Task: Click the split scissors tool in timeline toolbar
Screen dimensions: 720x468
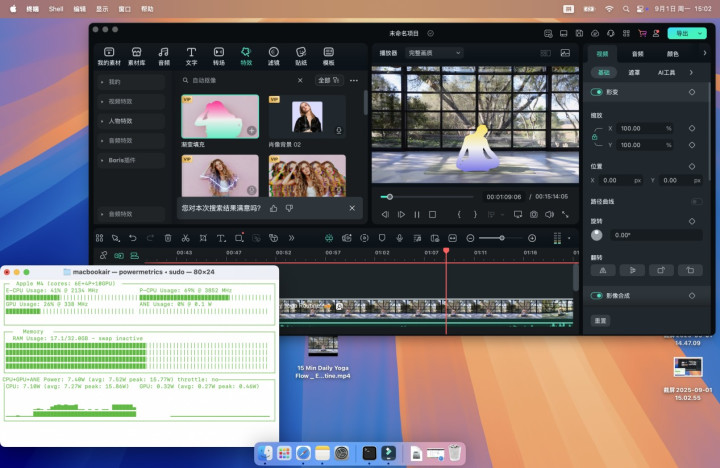Action: (185, 238)
